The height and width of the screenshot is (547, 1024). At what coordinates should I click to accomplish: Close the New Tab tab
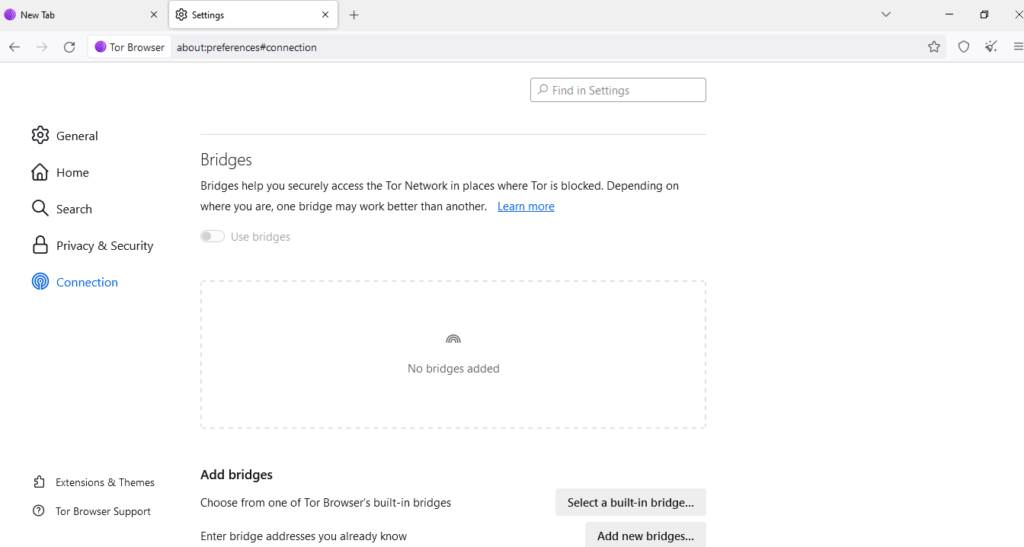pos(154,14)
